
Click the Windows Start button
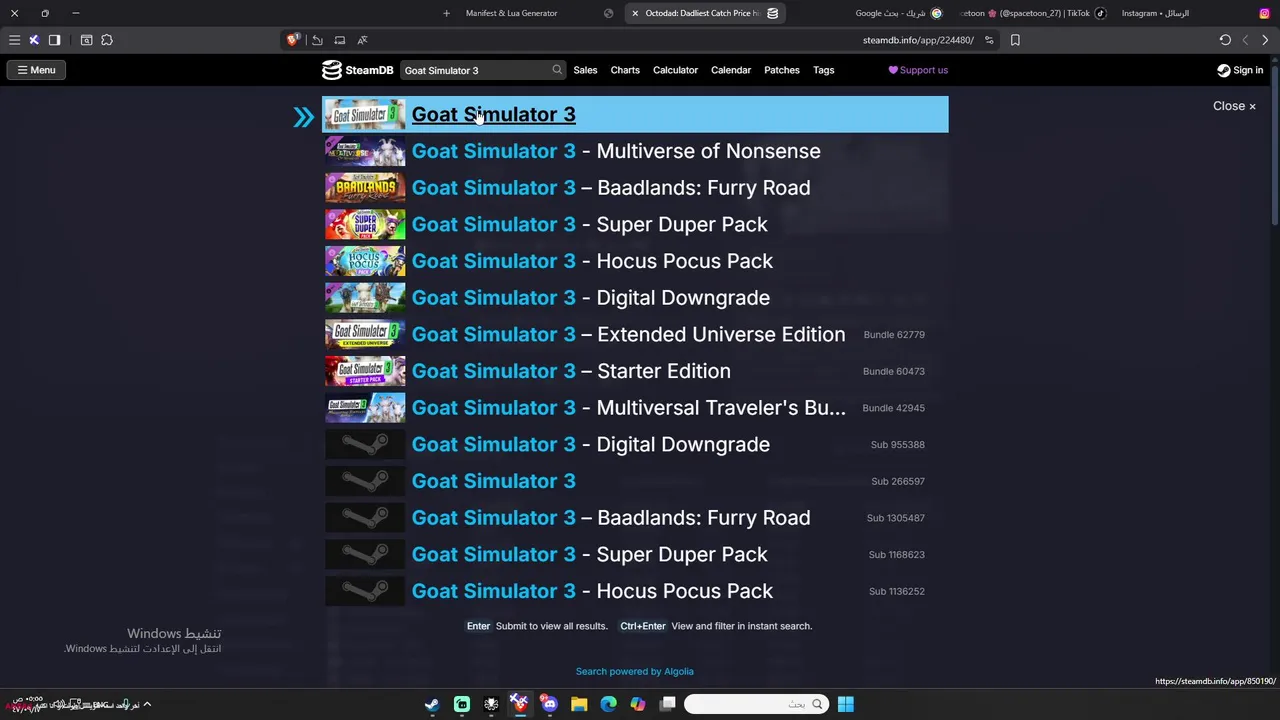(845, 704)
